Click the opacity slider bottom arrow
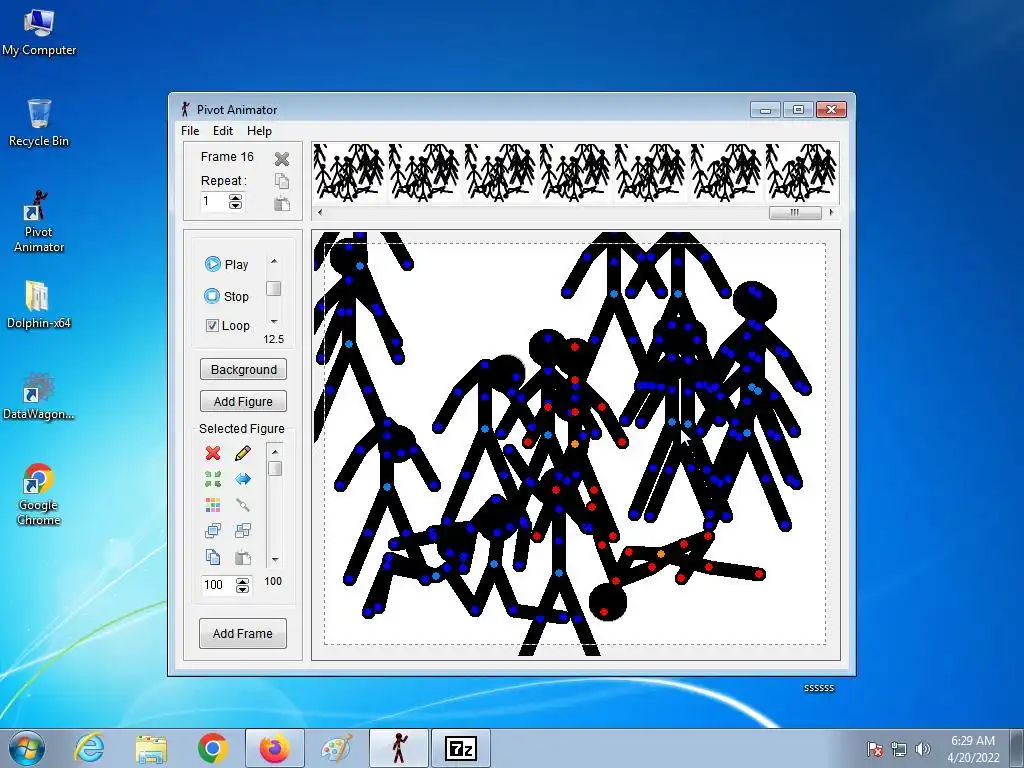1024x768 pixels. click(275, 560)
